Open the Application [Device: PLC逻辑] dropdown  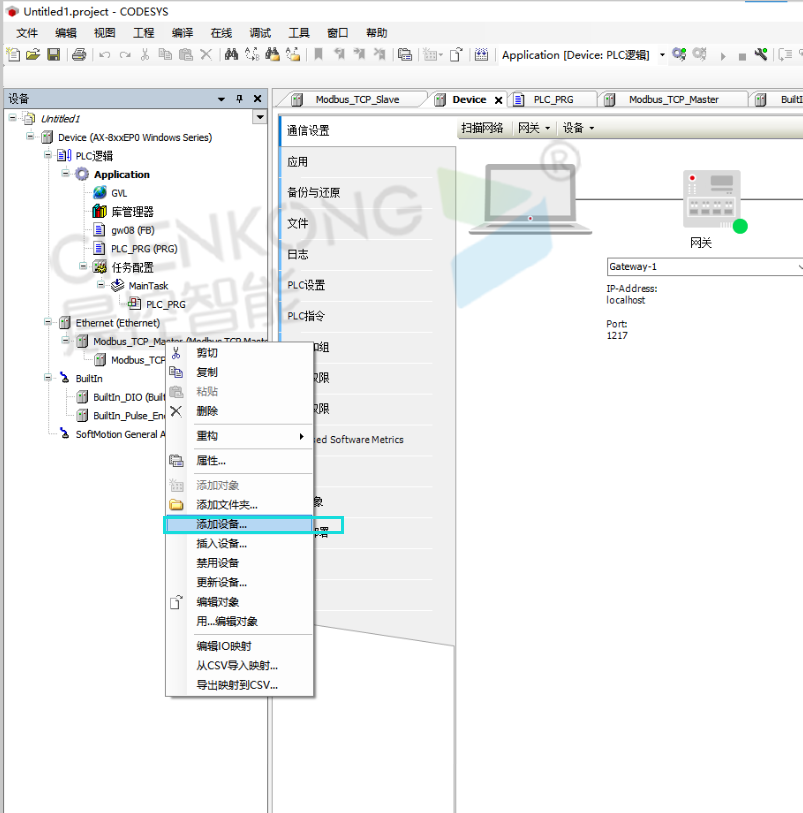tap(662, 55)
